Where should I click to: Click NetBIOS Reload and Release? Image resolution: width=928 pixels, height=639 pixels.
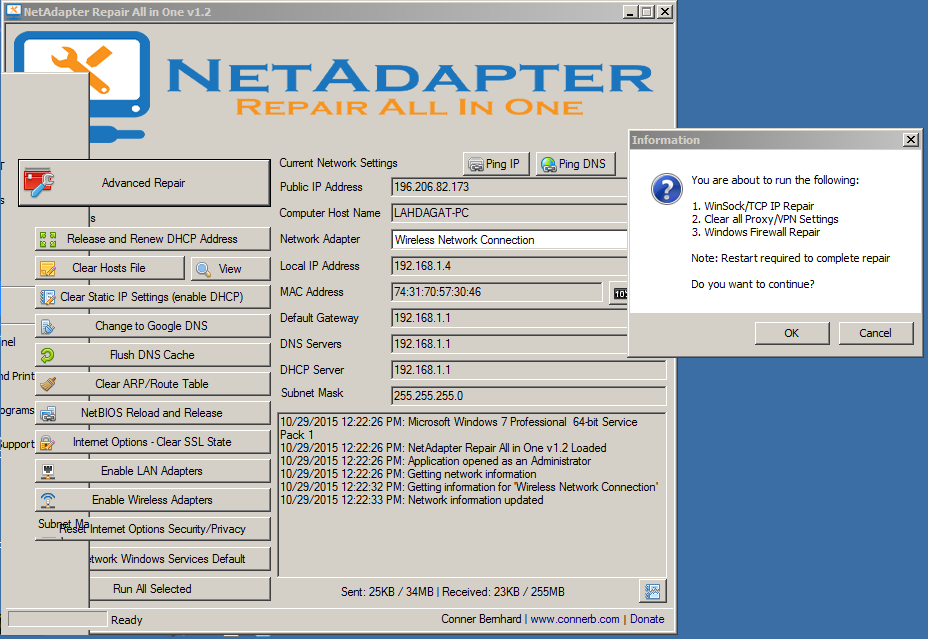coord(153,413)
